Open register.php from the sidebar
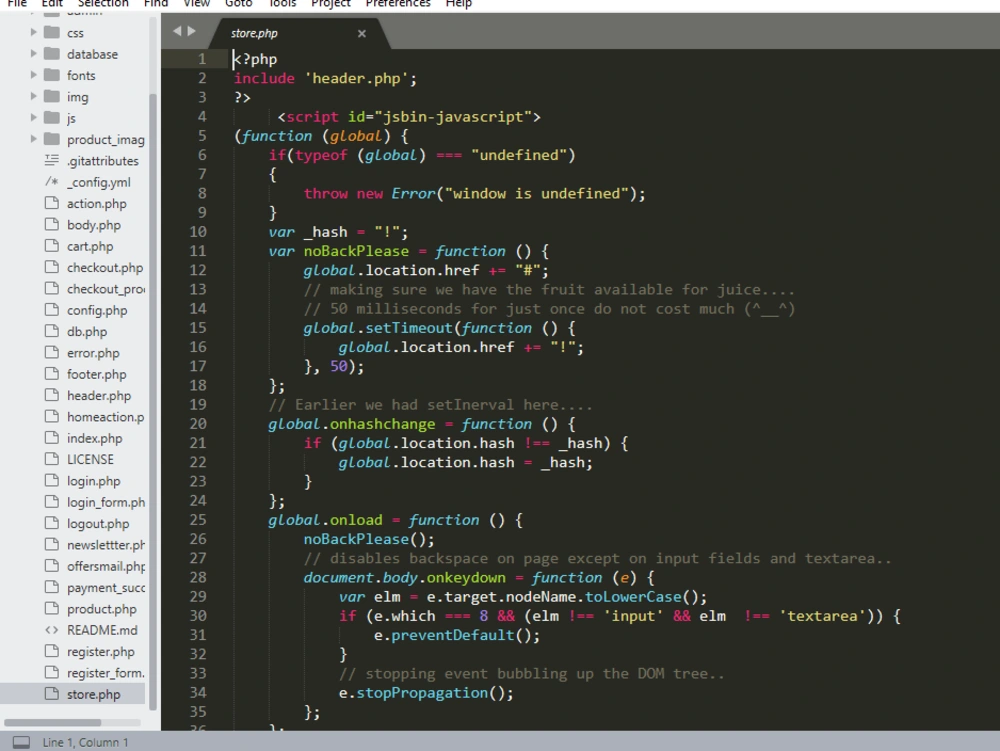The image size is (1000, 751). click(101, 652)
